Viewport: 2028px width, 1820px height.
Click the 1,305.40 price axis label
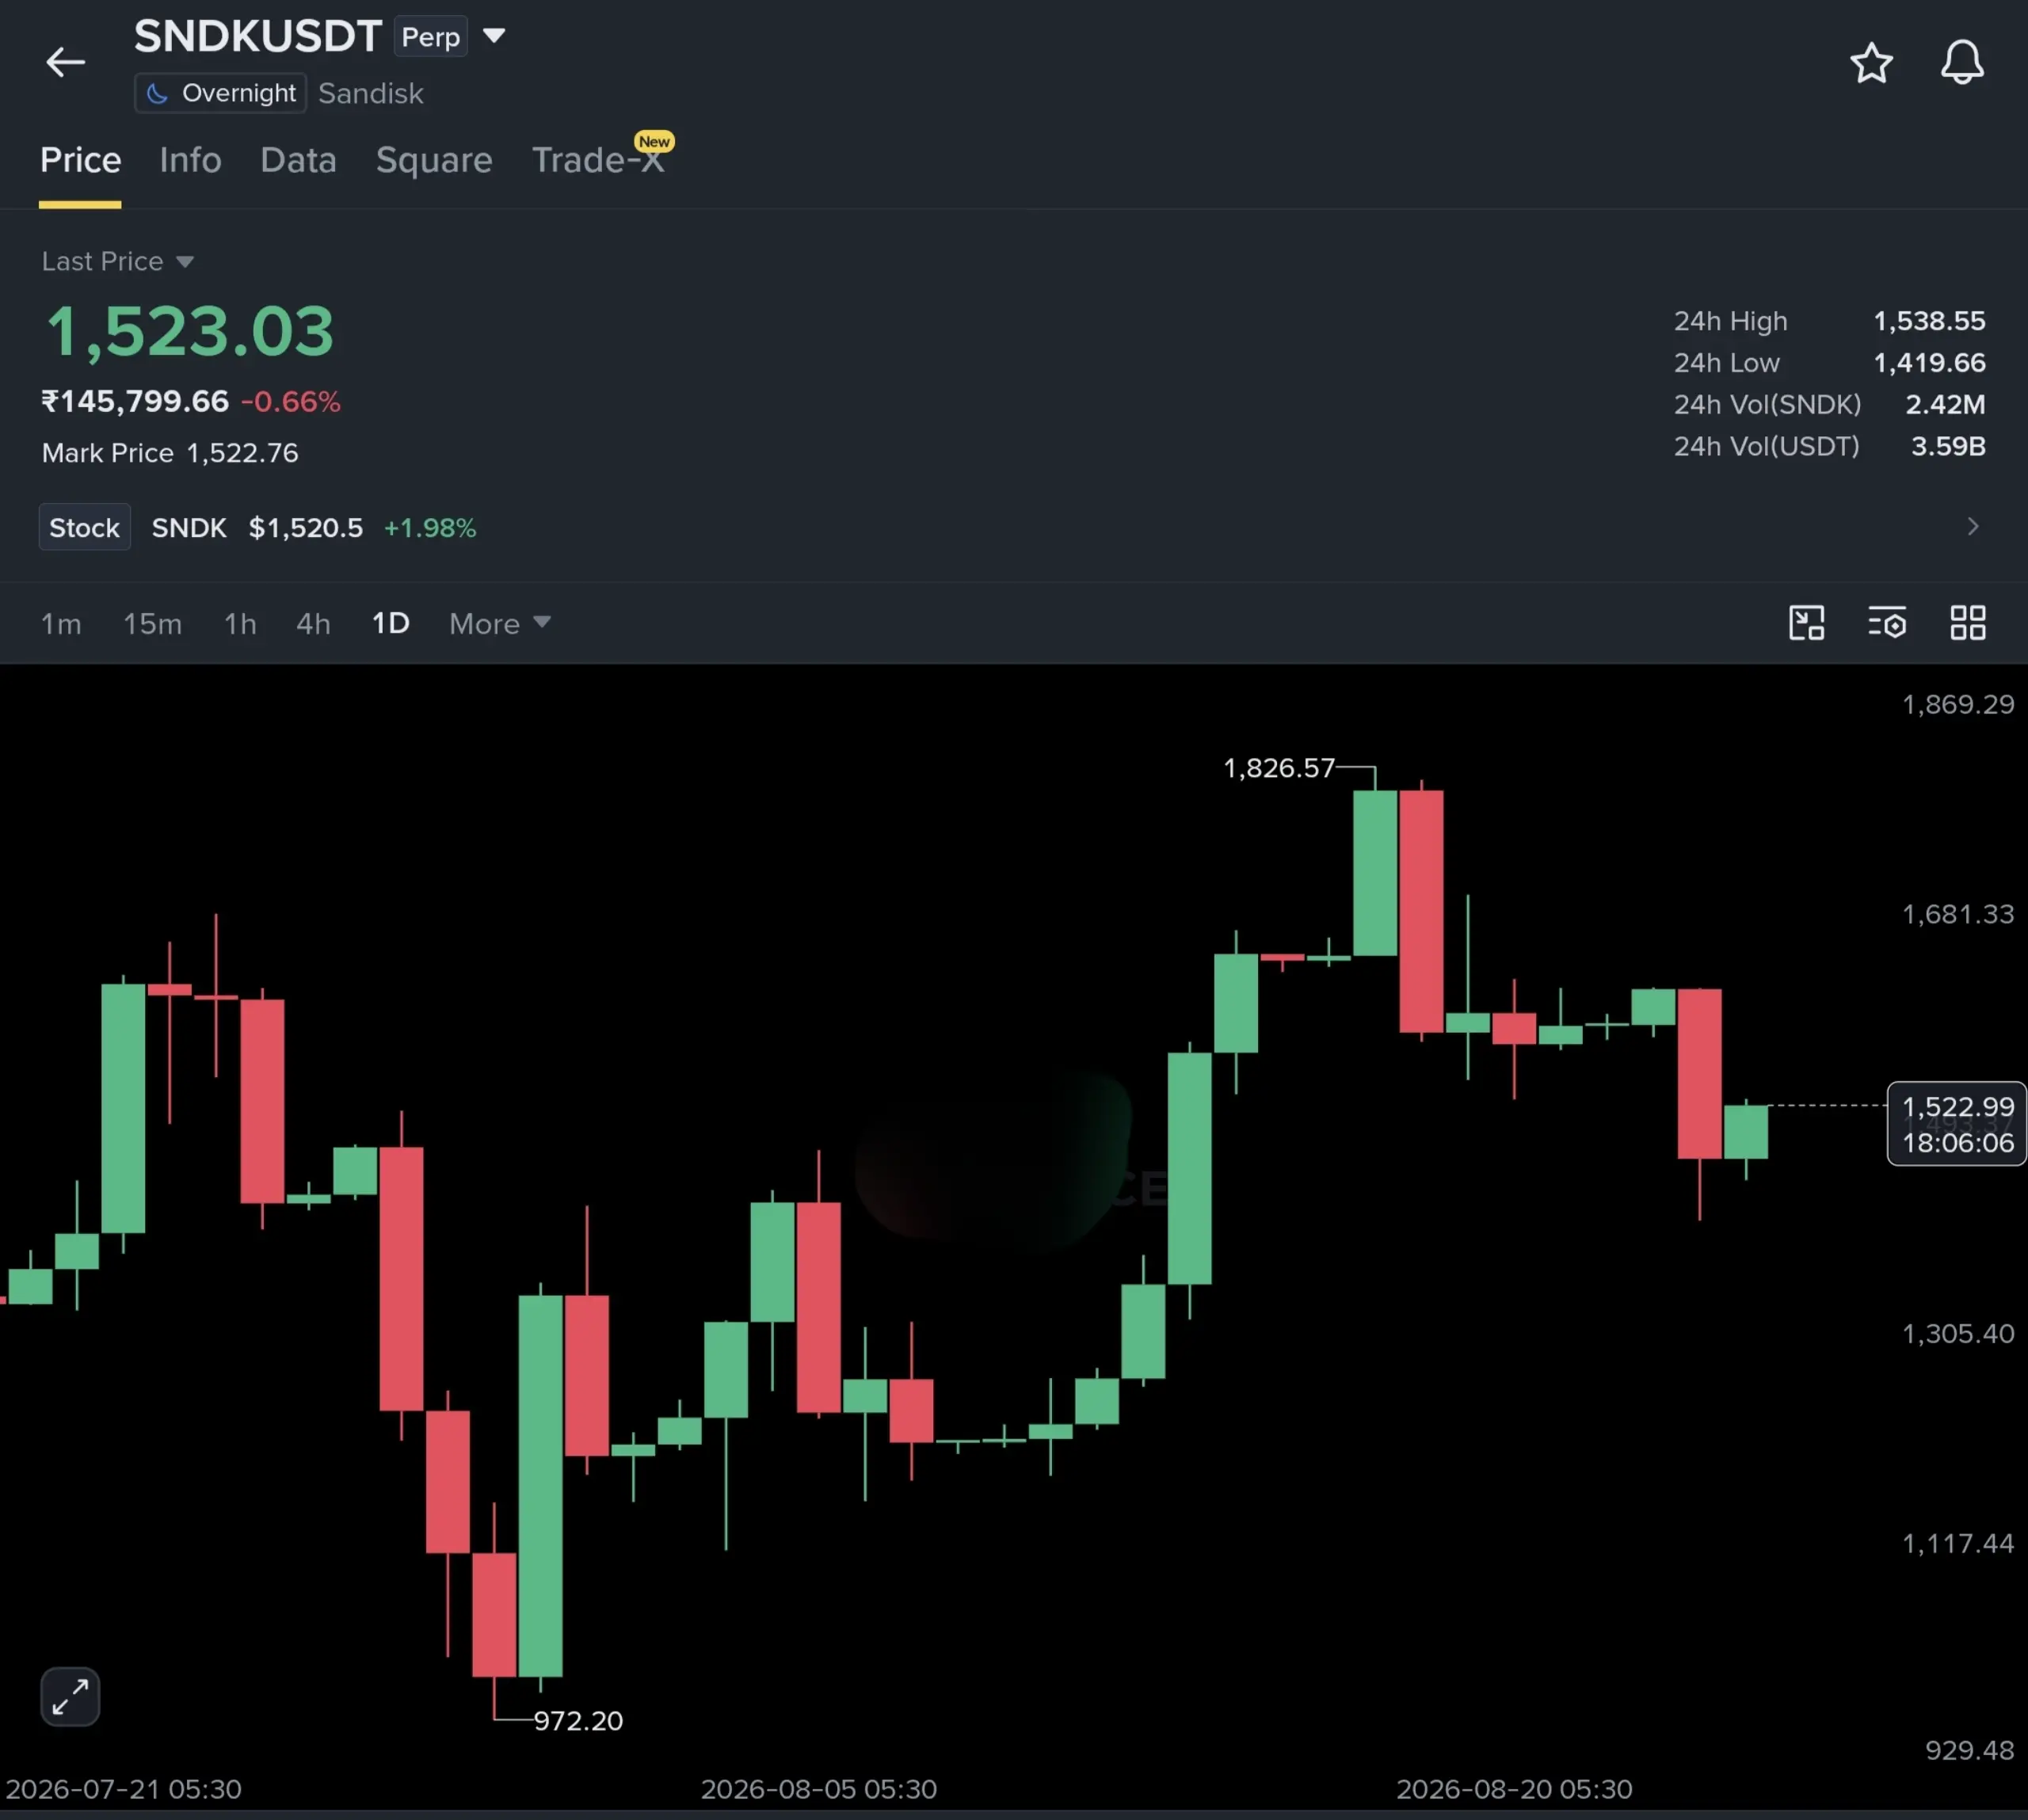click(x=1958, y=1333)
